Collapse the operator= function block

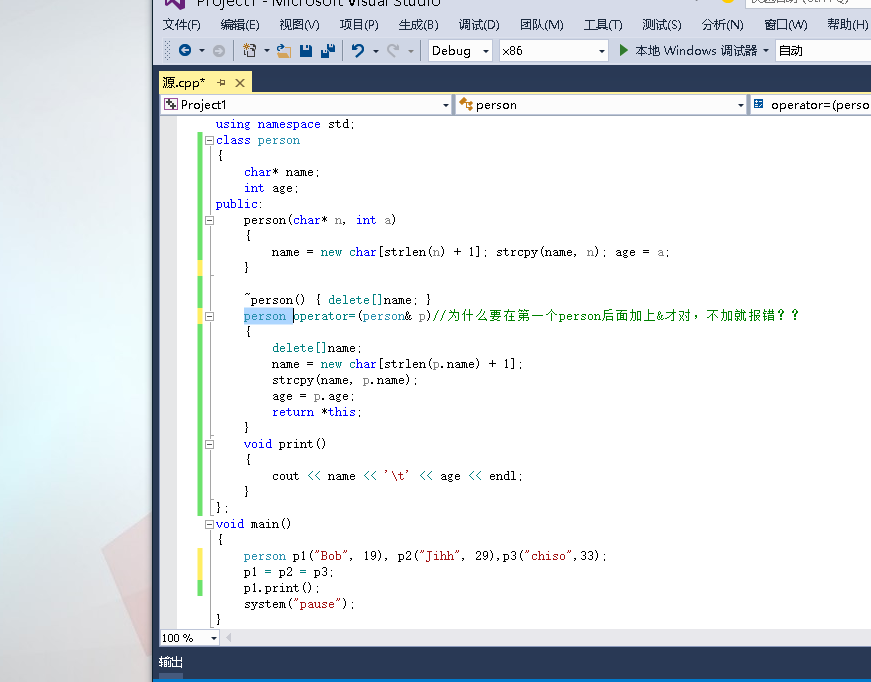coord(209,317)
